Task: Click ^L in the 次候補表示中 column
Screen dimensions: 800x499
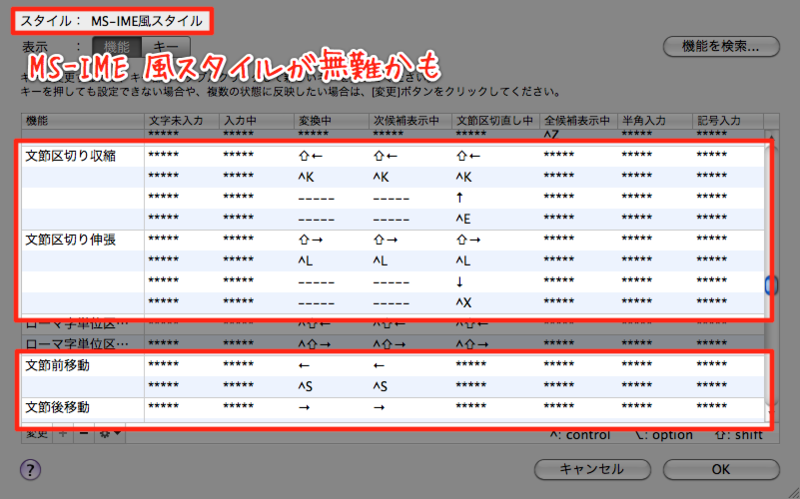Action: pos(381,261)
